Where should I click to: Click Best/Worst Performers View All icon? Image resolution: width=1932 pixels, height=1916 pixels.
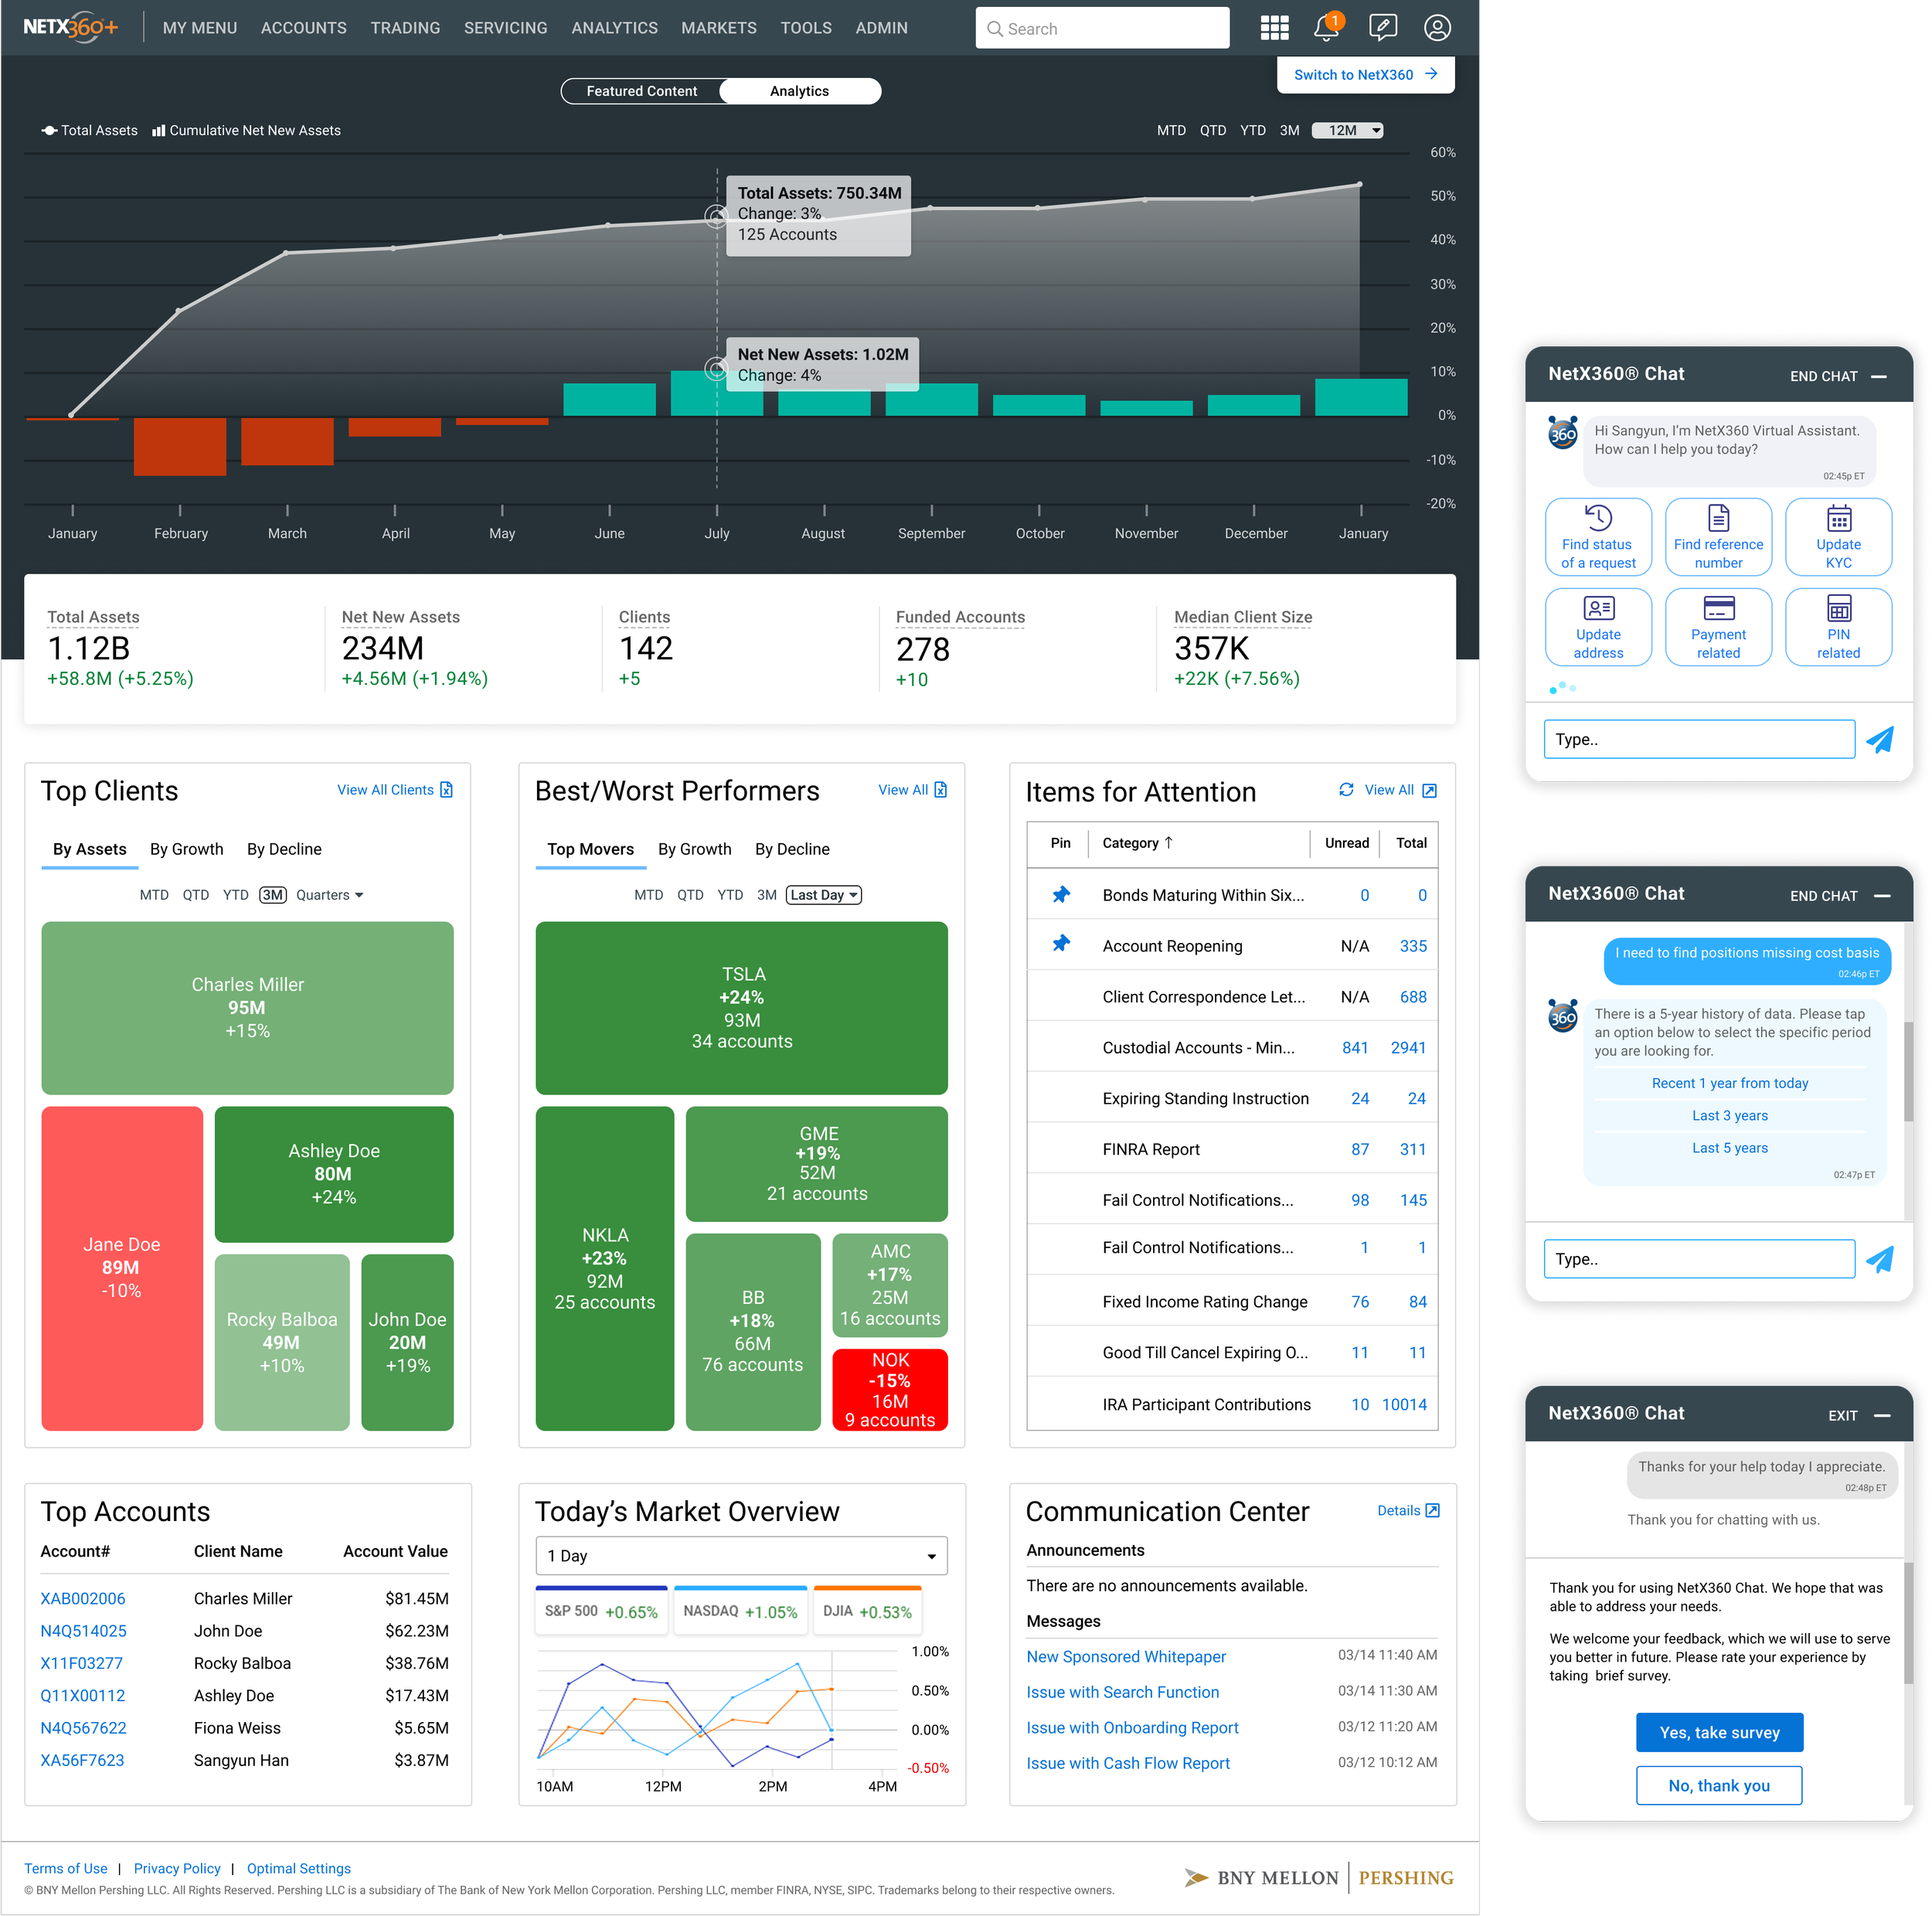pyautogui.click(x=940, y=789)
